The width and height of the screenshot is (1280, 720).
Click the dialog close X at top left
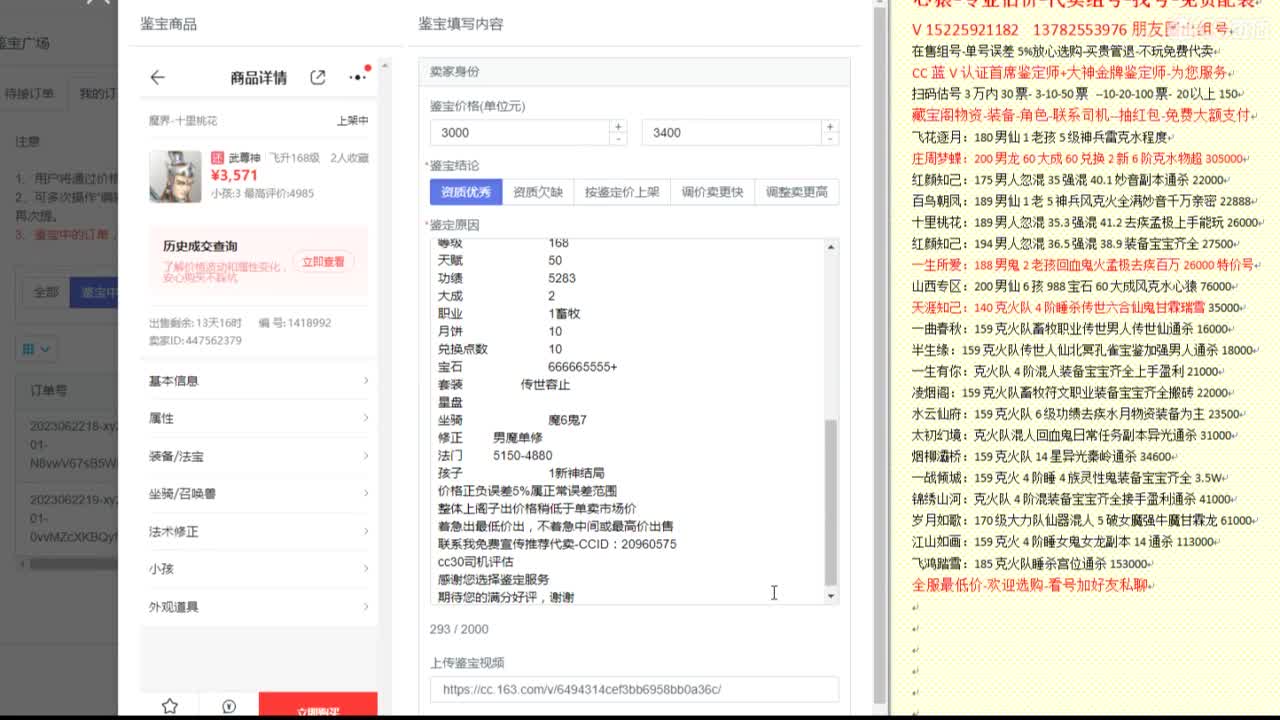(x=96, y=2)
